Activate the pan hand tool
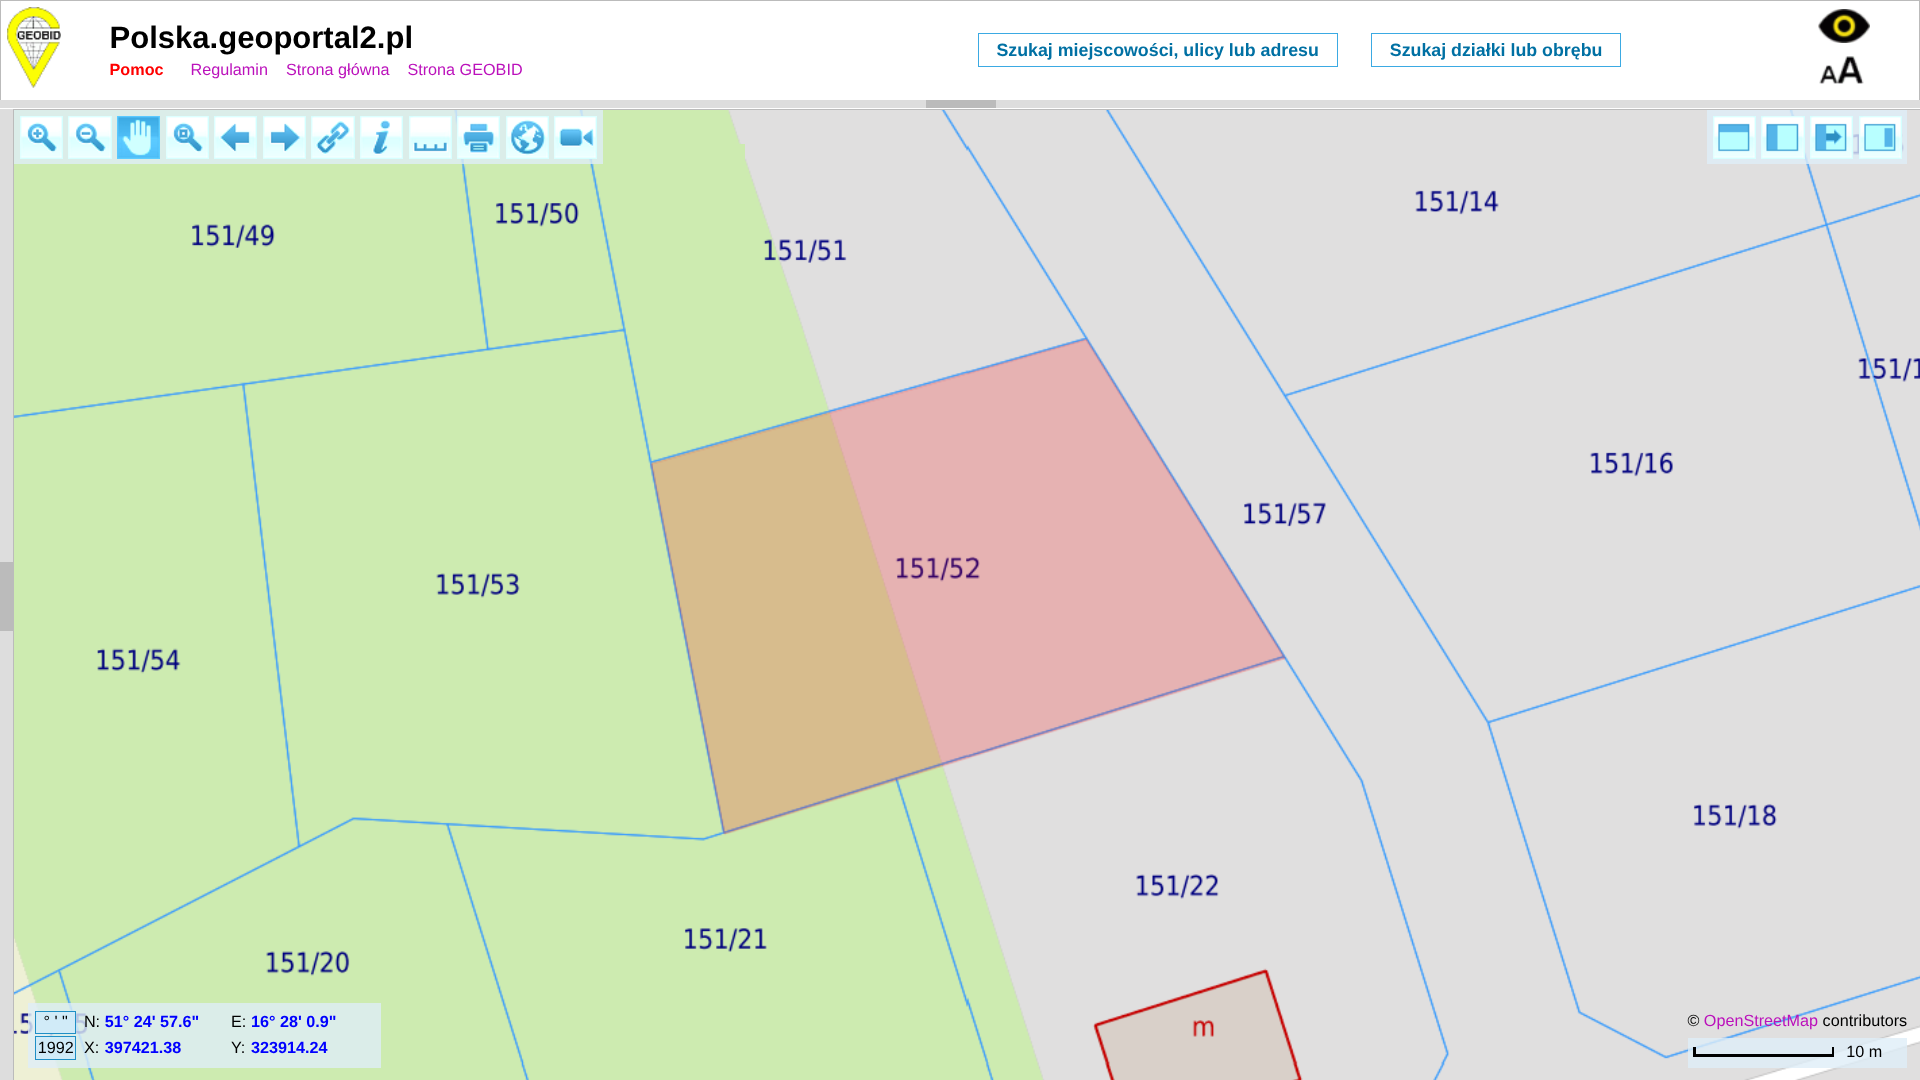Screen dimensions: 1920x1080 (x=138, y=138)
